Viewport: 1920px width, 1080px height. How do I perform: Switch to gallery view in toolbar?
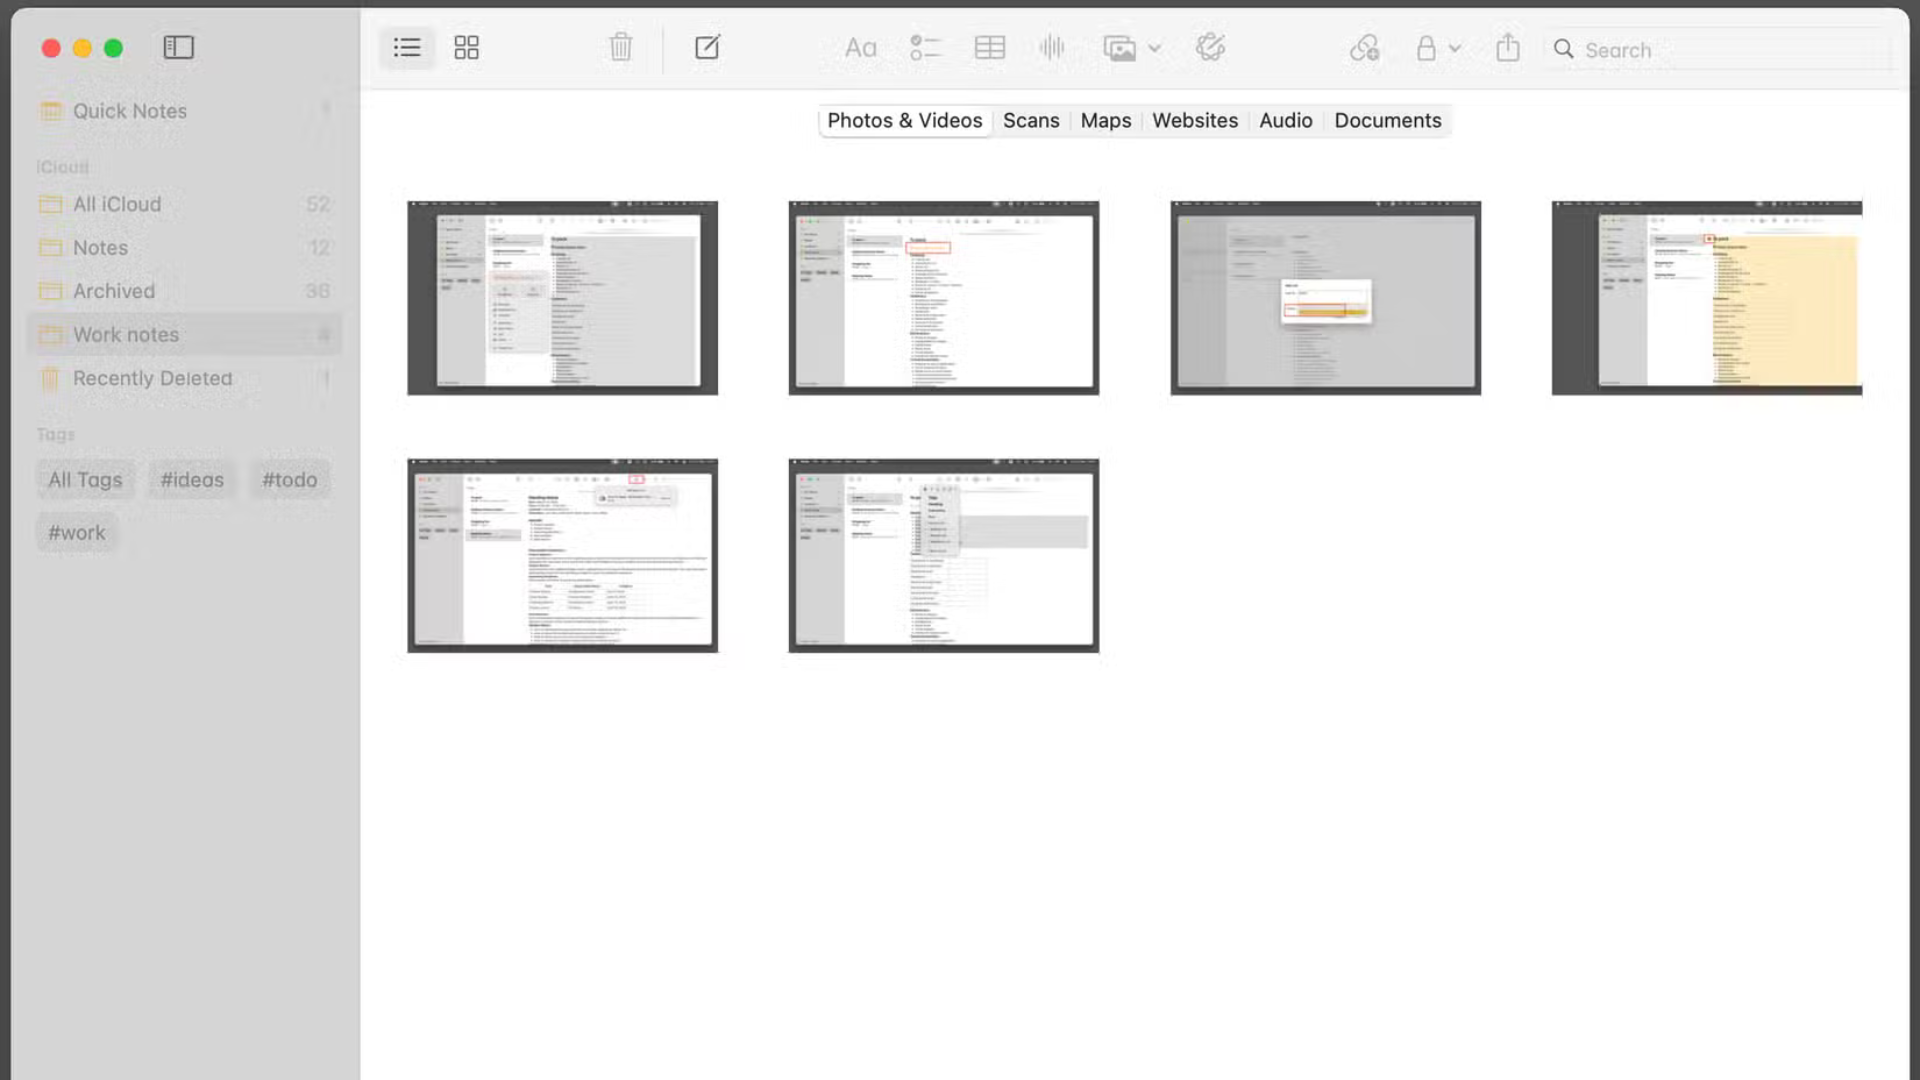[467, 47]
